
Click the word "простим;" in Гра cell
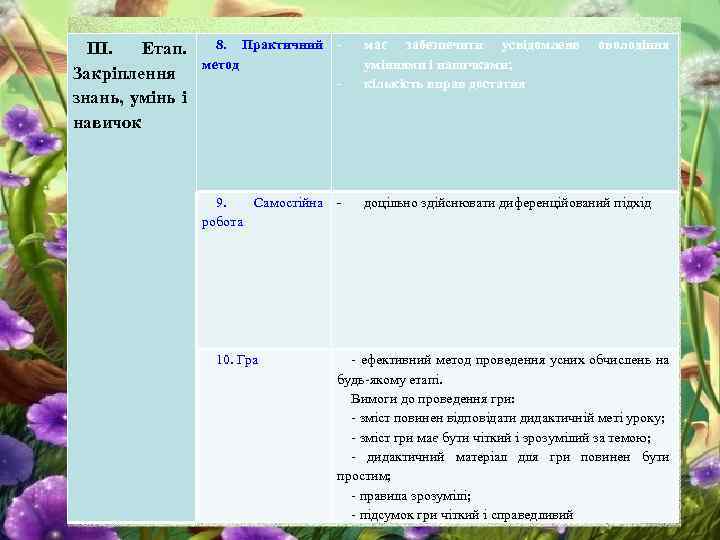[364, 476]
